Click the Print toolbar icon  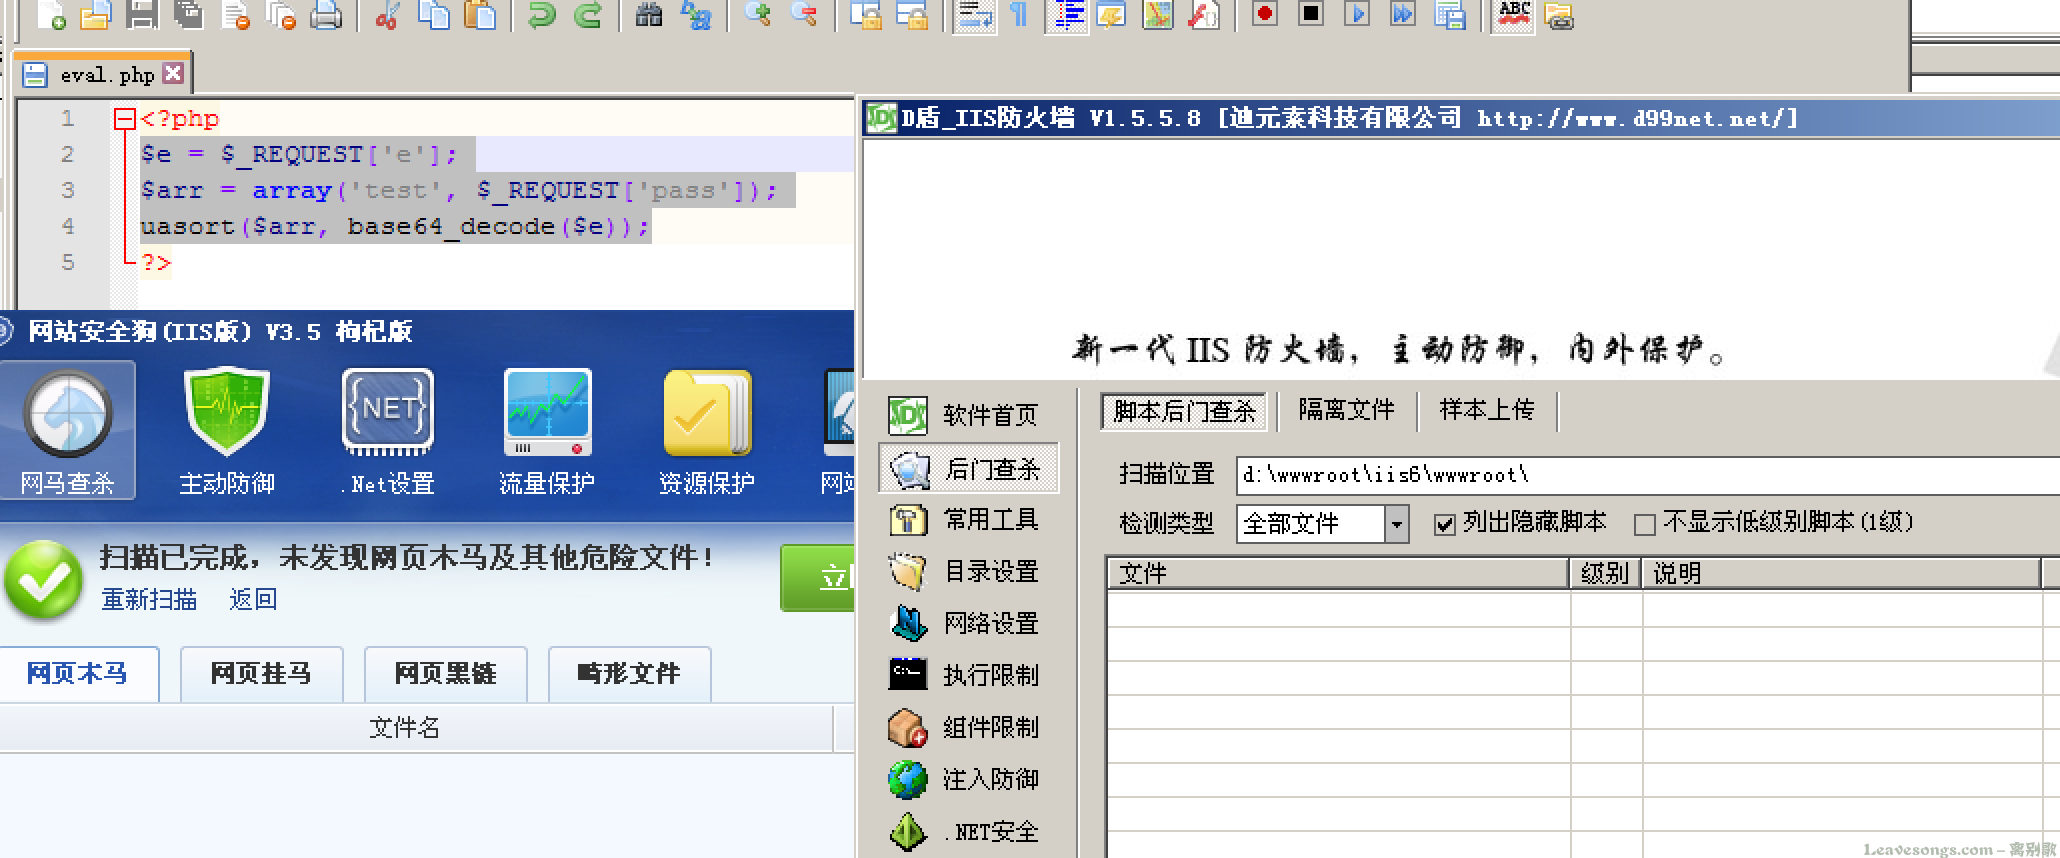point(326,14)
